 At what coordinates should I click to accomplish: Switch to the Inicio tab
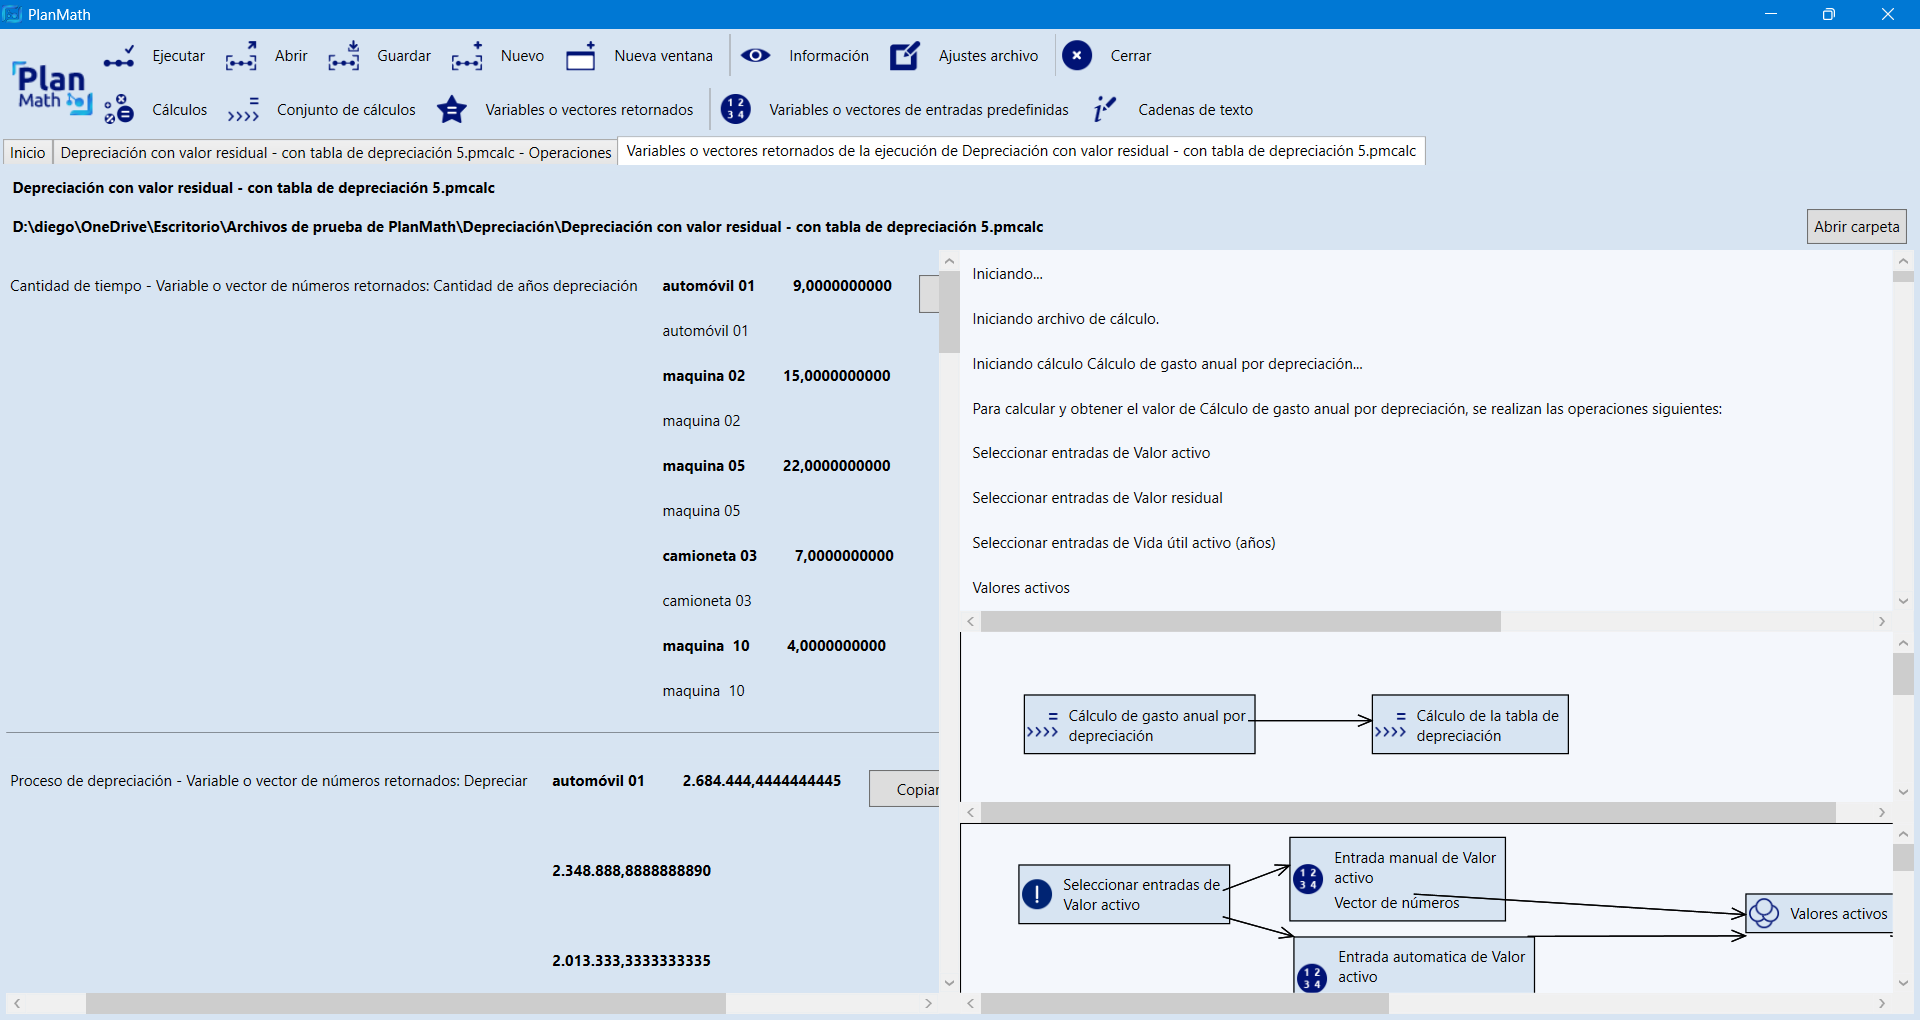tap(28, 152)
